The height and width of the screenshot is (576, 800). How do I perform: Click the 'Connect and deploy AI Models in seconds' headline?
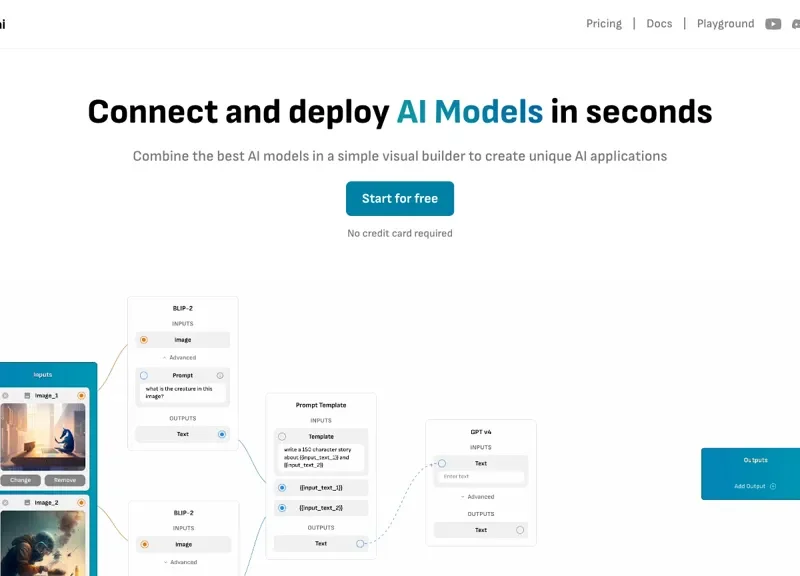coord(400,112)
